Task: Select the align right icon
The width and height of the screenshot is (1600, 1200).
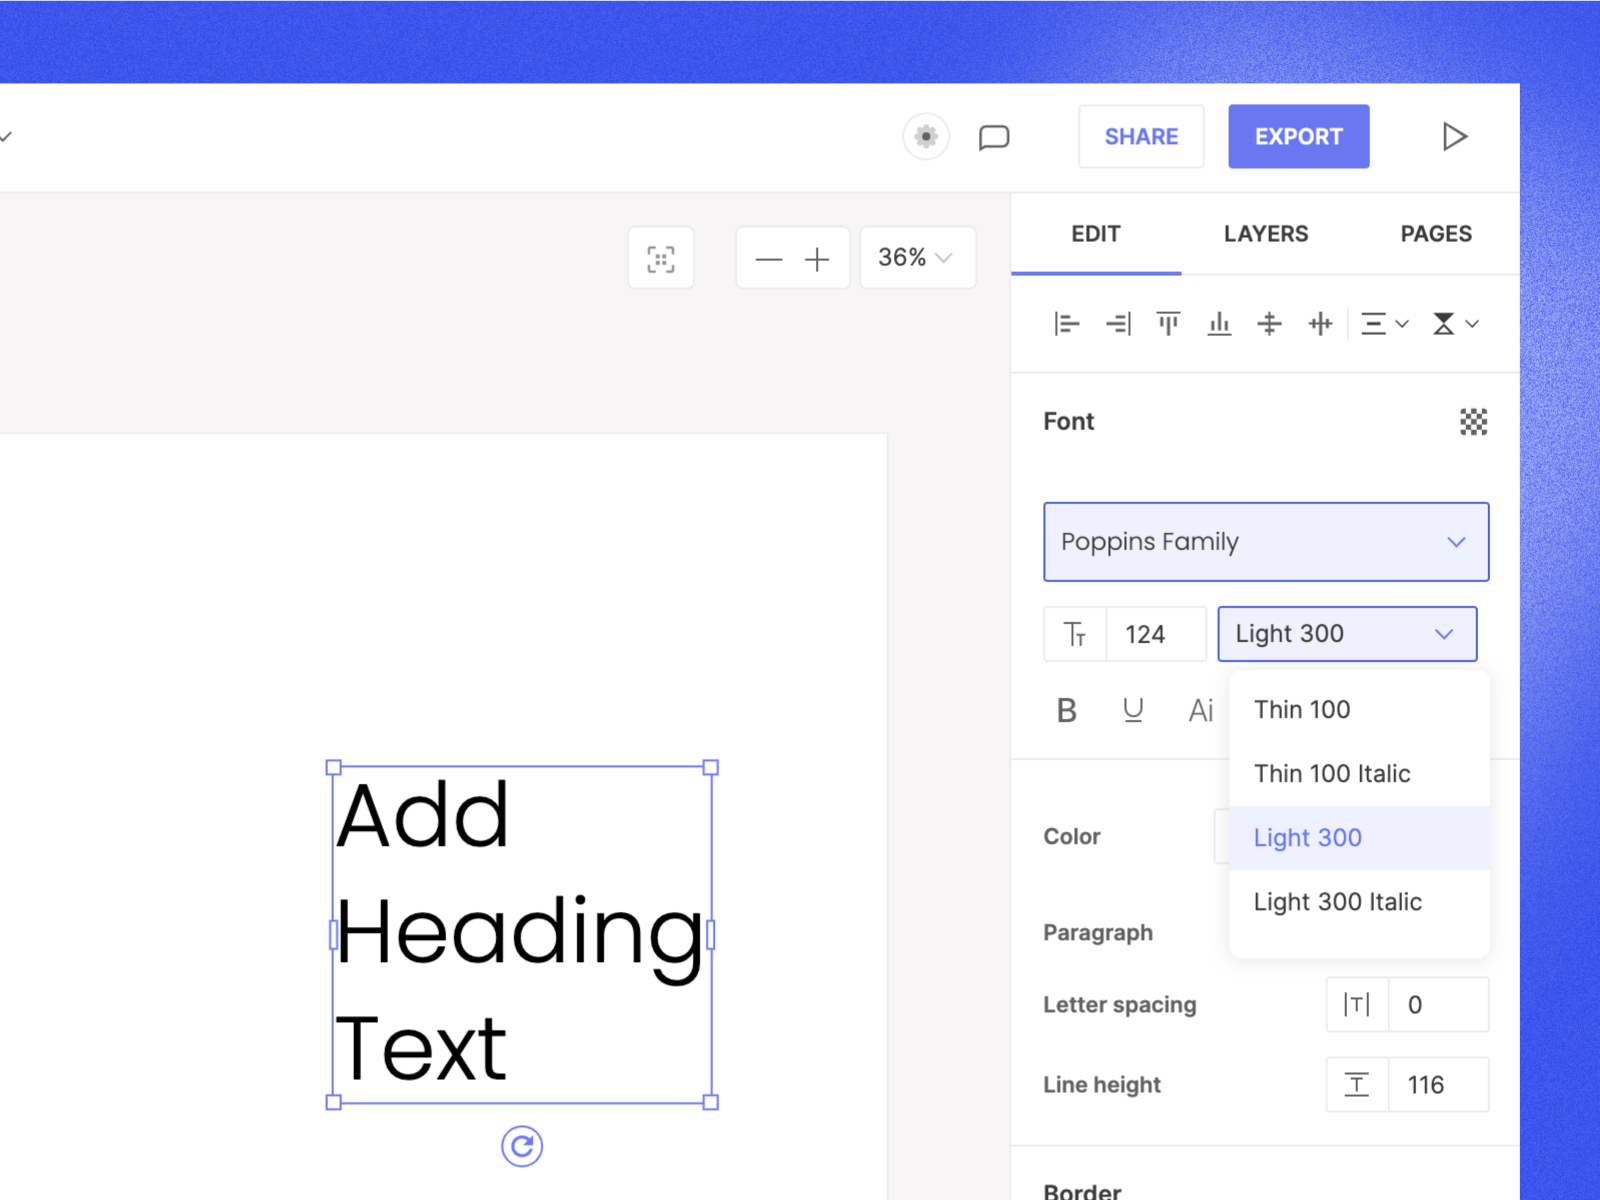Action: click(1117, 323)
